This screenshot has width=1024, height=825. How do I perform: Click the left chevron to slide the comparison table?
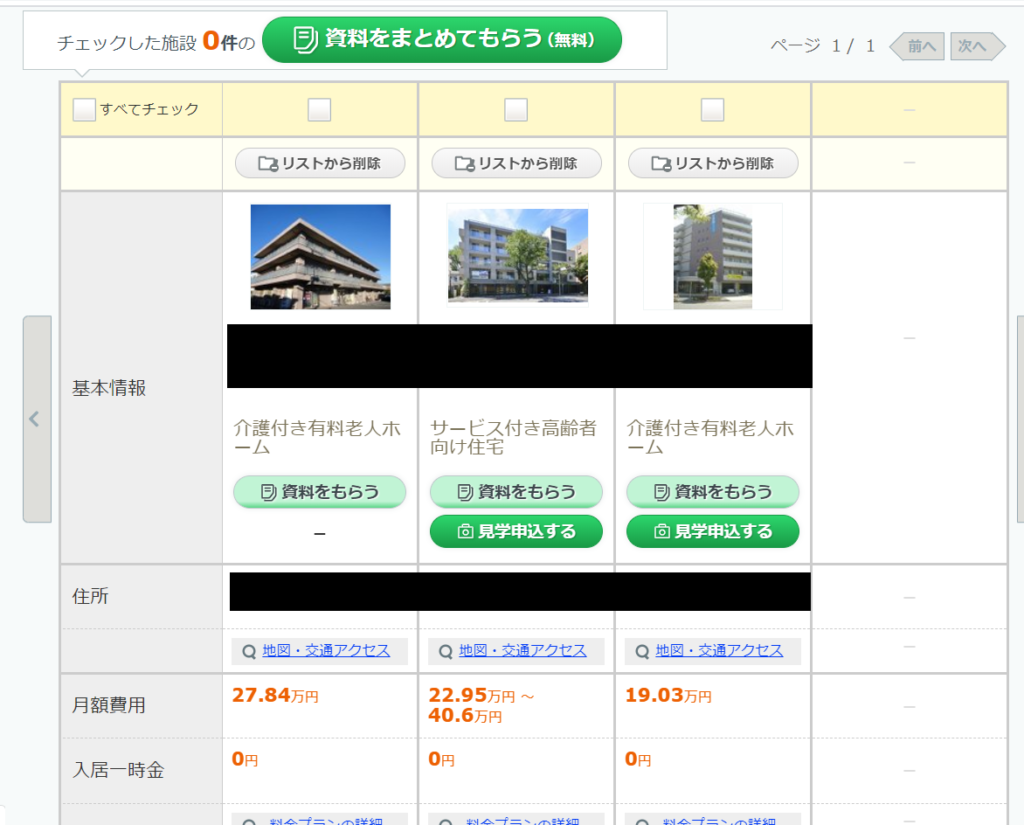coord(37,419)
